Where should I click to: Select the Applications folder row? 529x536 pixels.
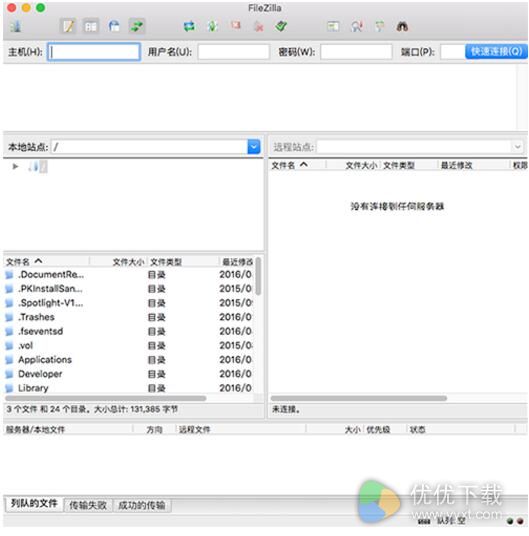pos(129,360)
